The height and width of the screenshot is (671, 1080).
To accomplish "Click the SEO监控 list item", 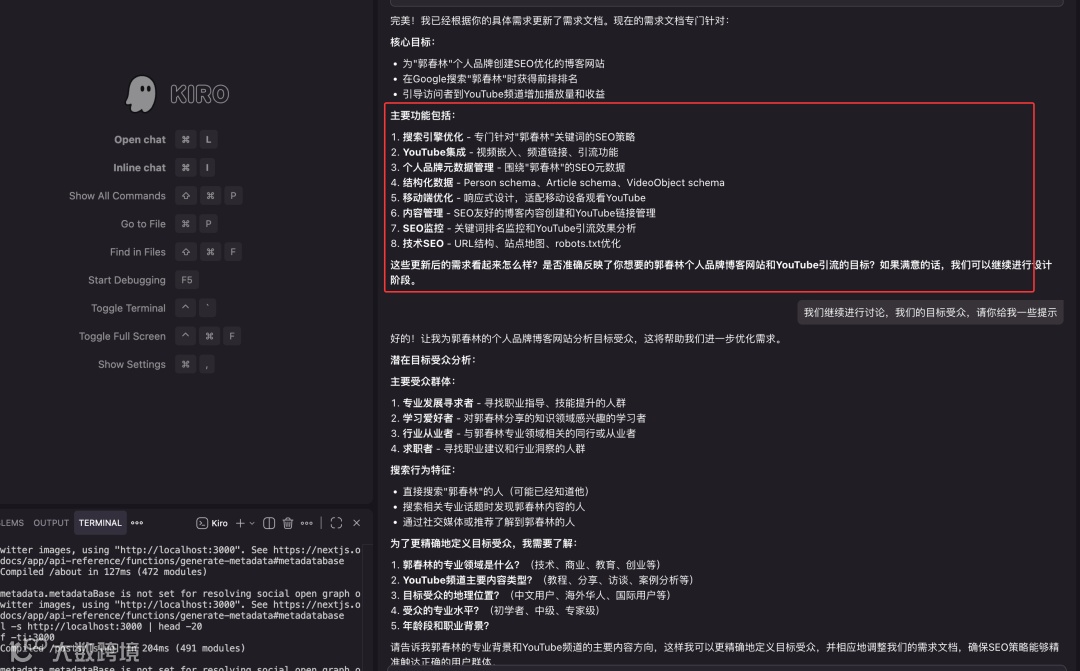I will (x=513, y=228).
